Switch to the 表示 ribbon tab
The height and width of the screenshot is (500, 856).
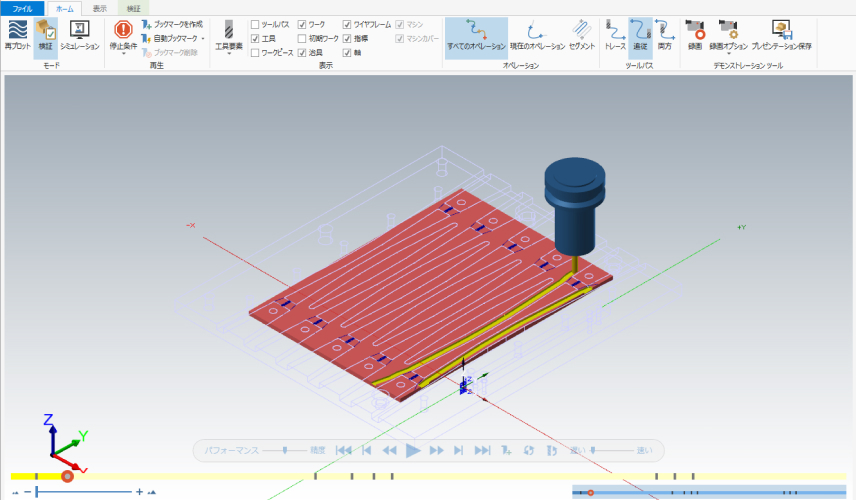(x=99, y=7)
